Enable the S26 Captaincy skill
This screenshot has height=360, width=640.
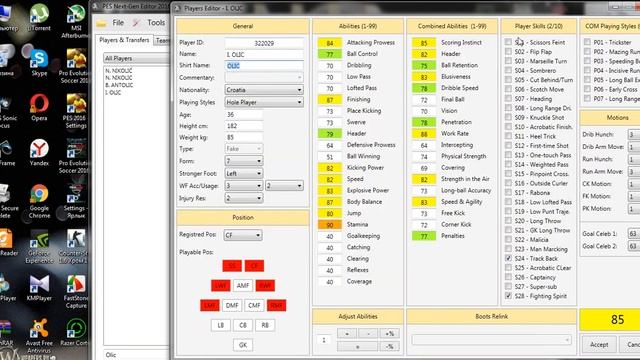pyautogui.click(x=508, y=277)
